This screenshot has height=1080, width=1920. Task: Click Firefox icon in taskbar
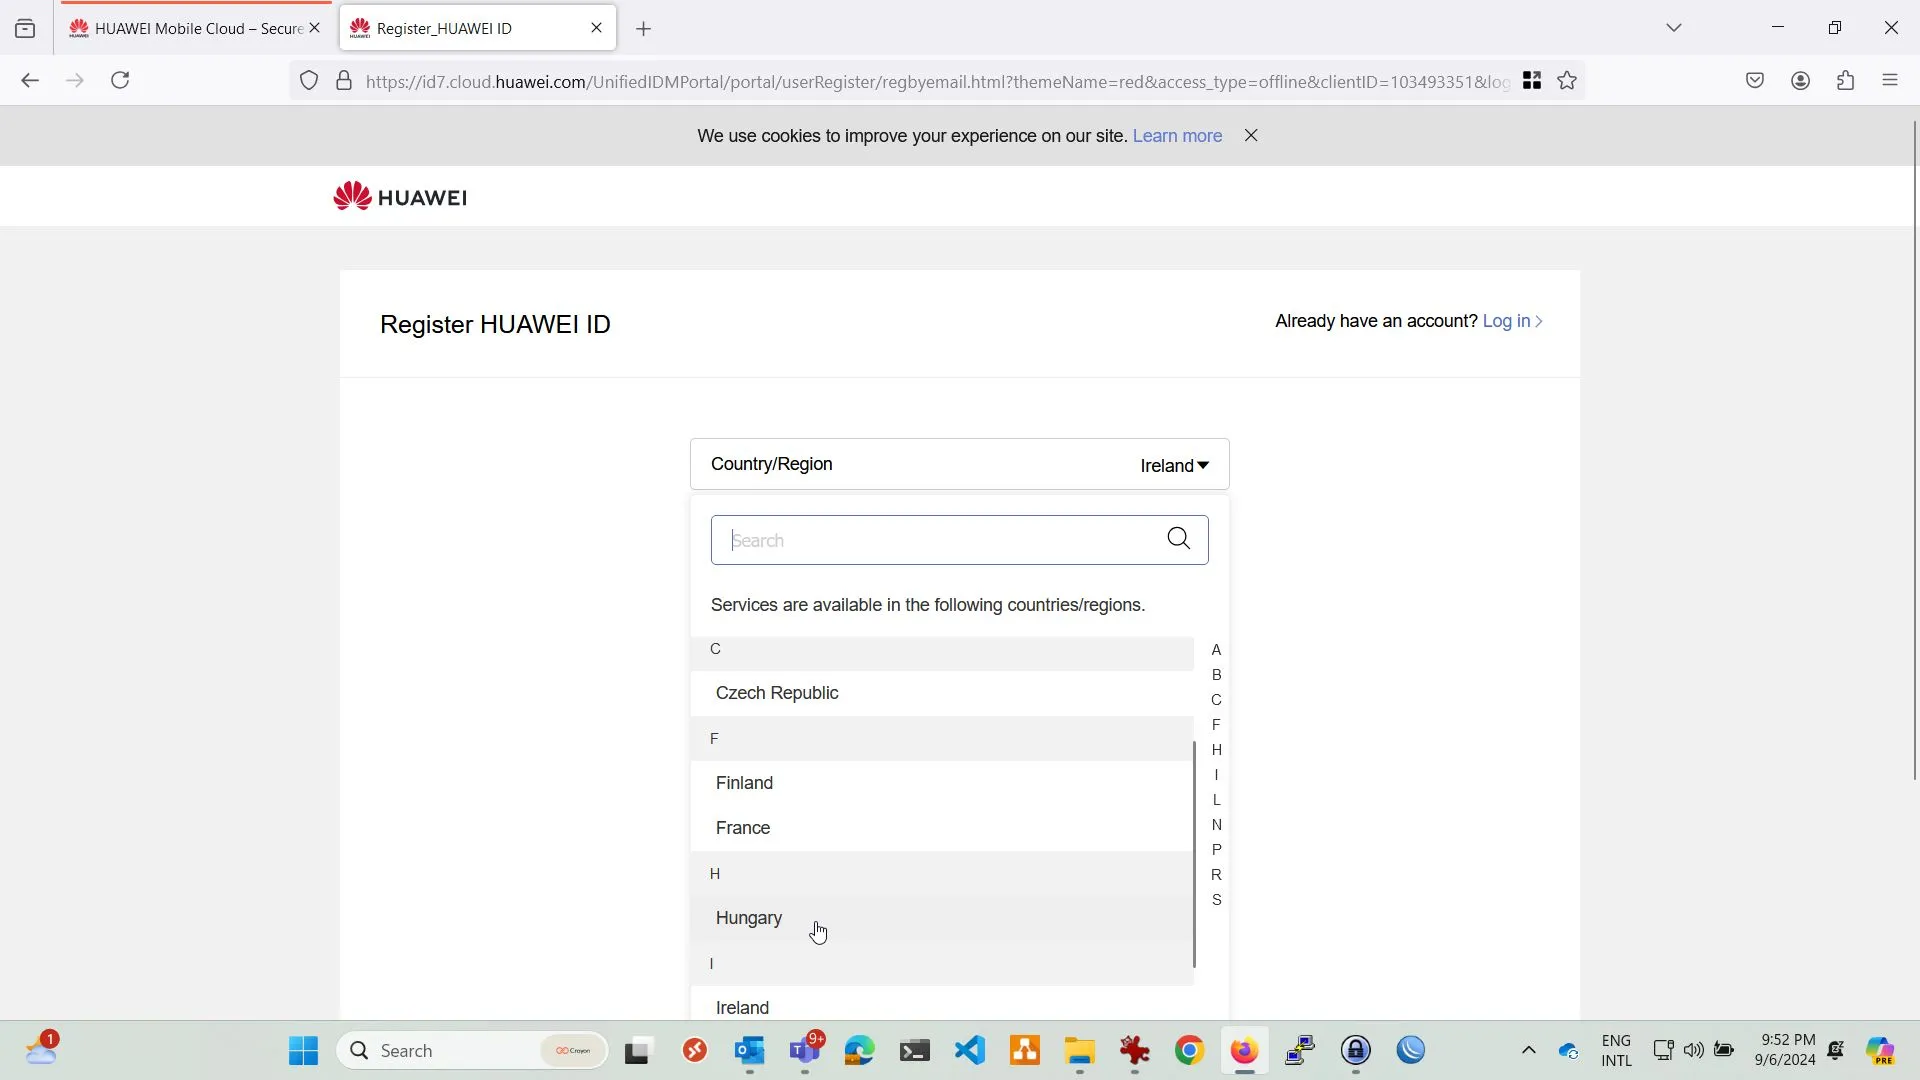pos(1244,1051)
